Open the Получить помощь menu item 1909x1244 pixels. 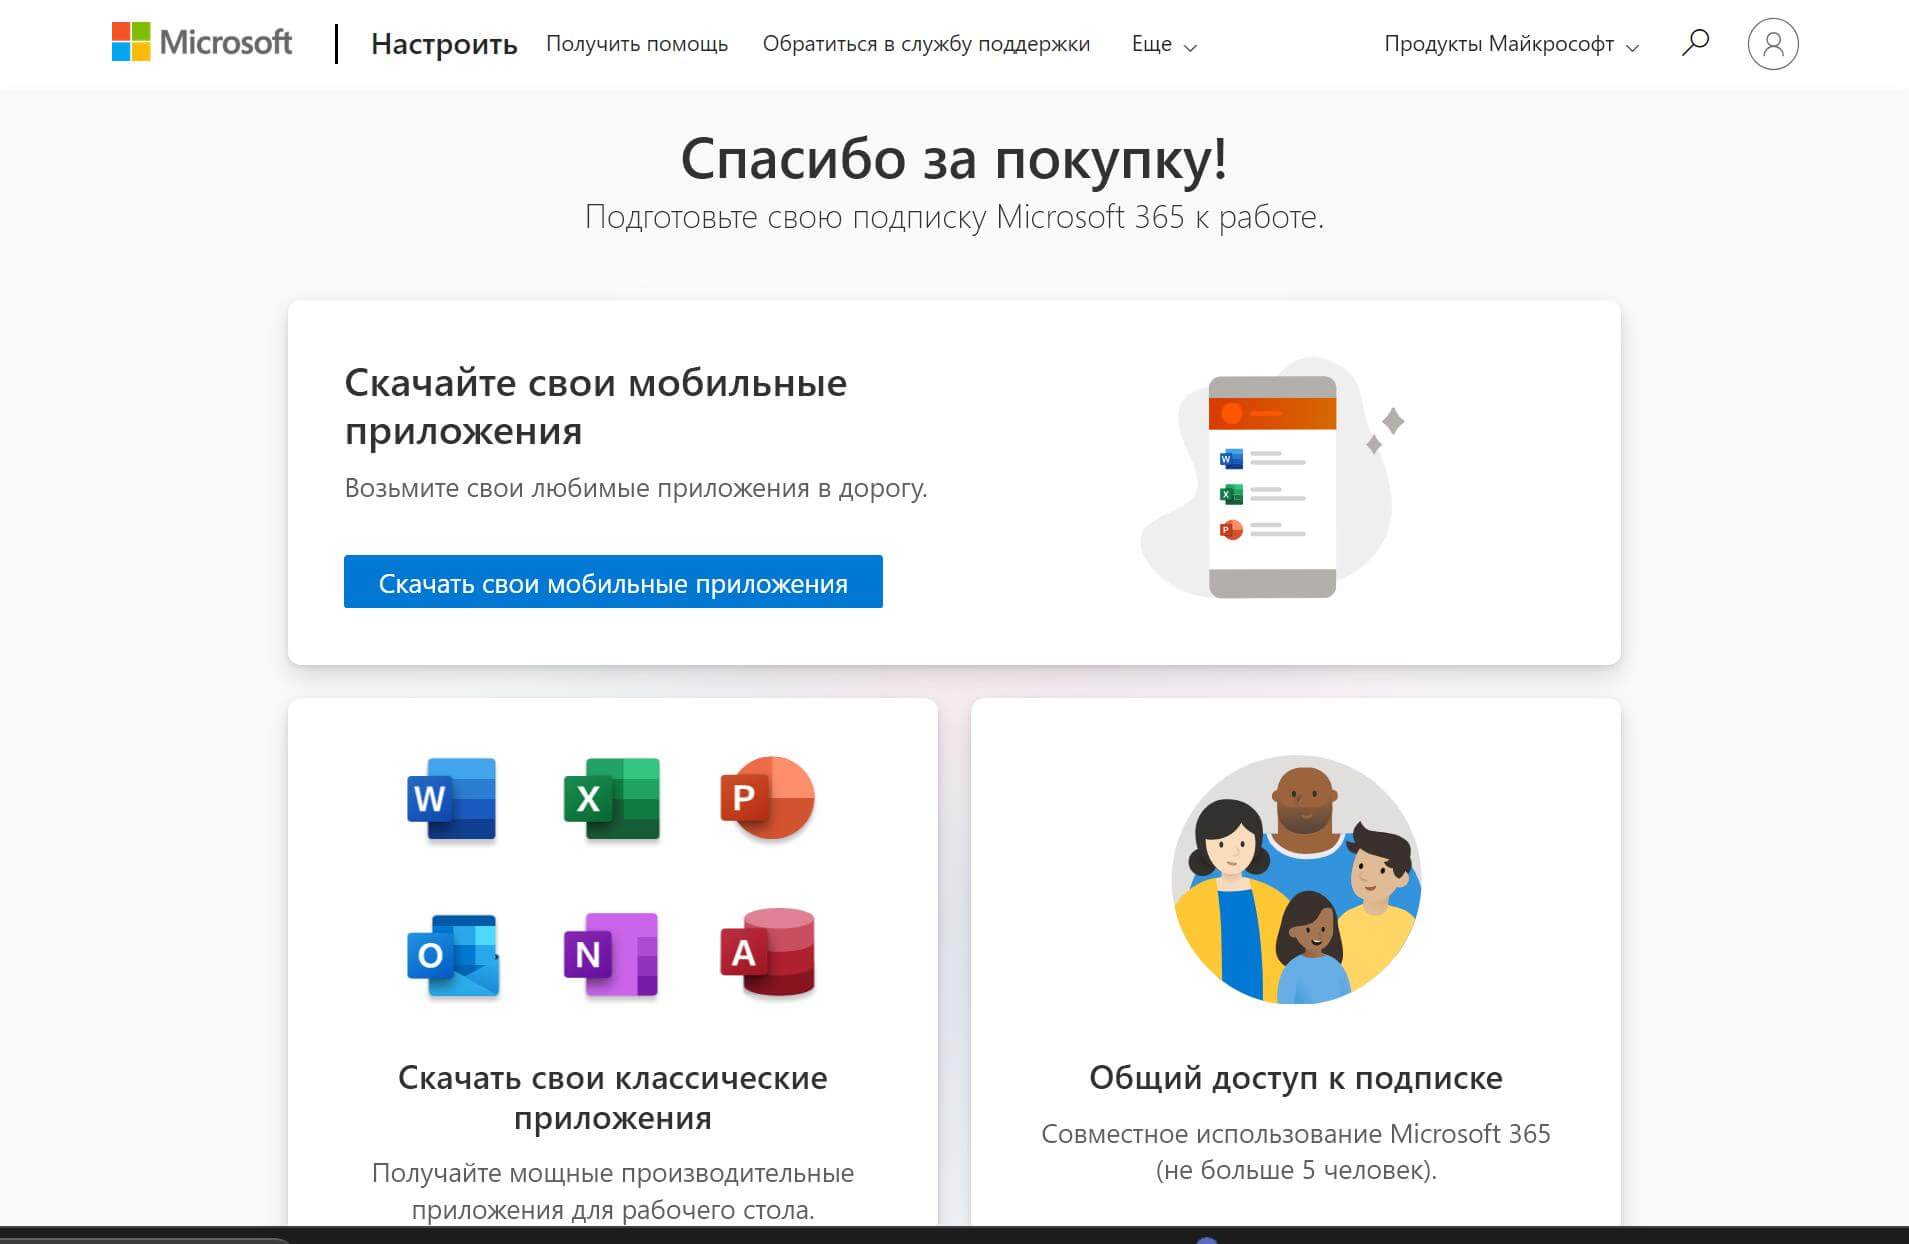coord(637,44)
